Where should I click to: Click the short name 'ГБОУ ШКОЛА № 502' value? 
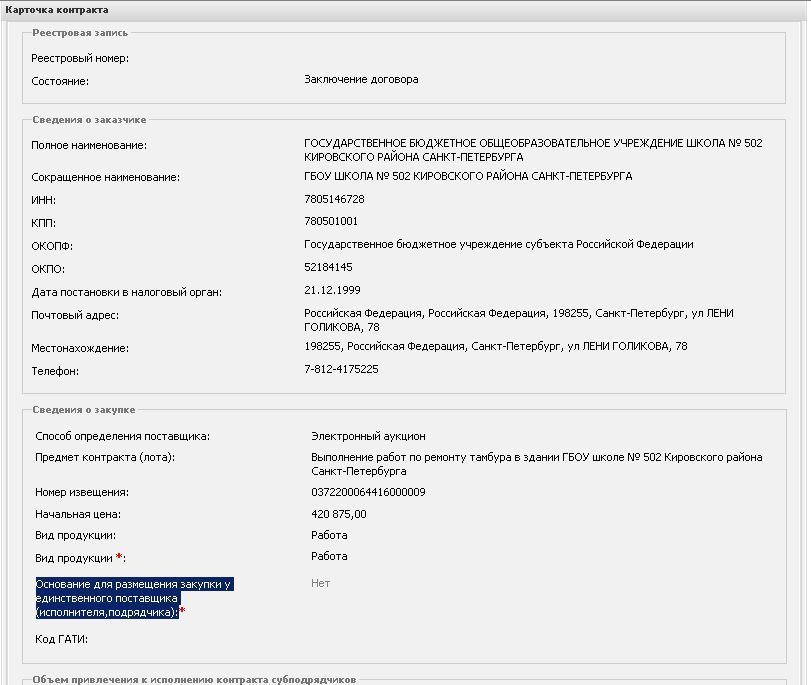[x=467, y=177]
